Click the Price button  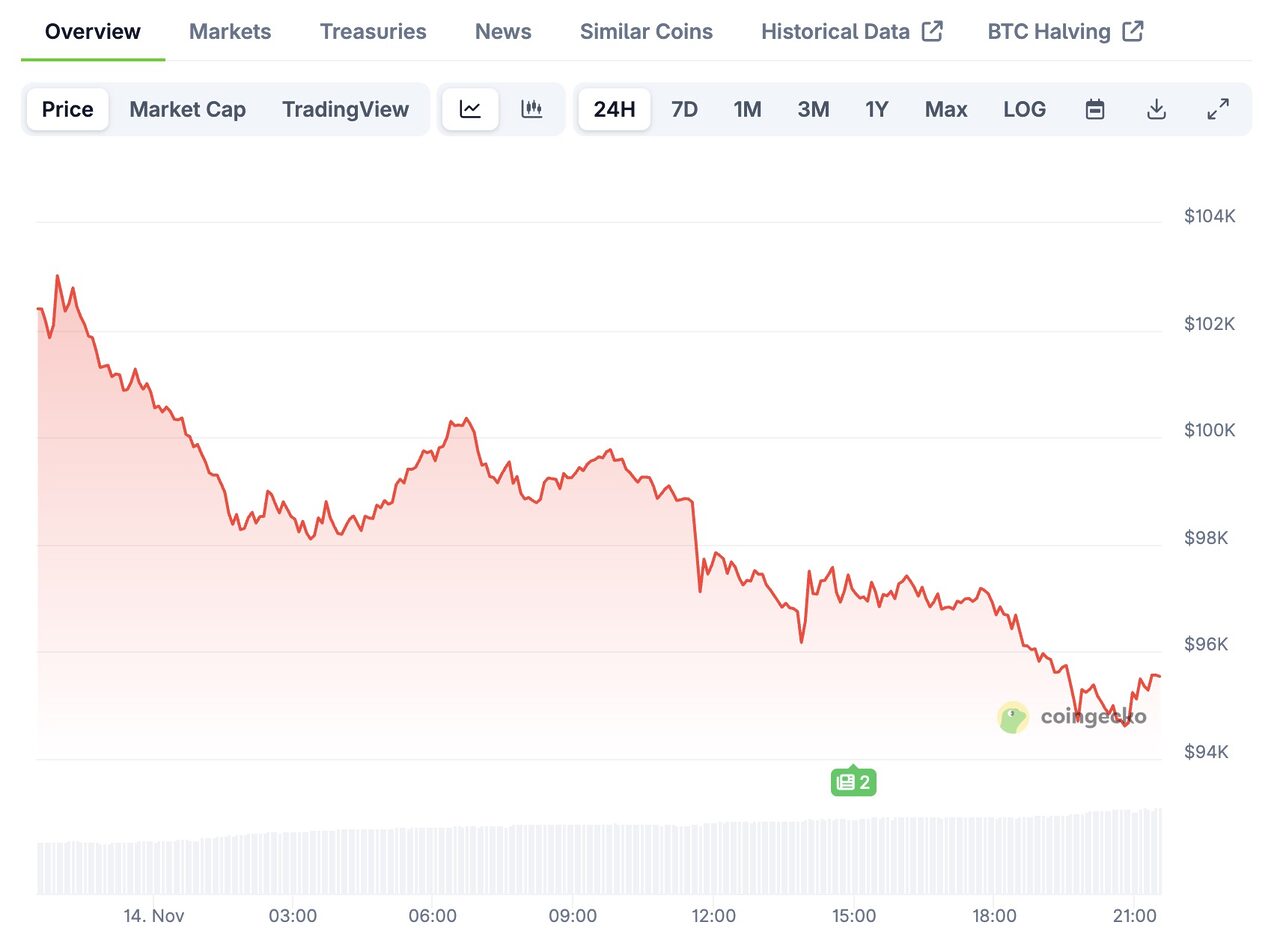pos(67,109)
